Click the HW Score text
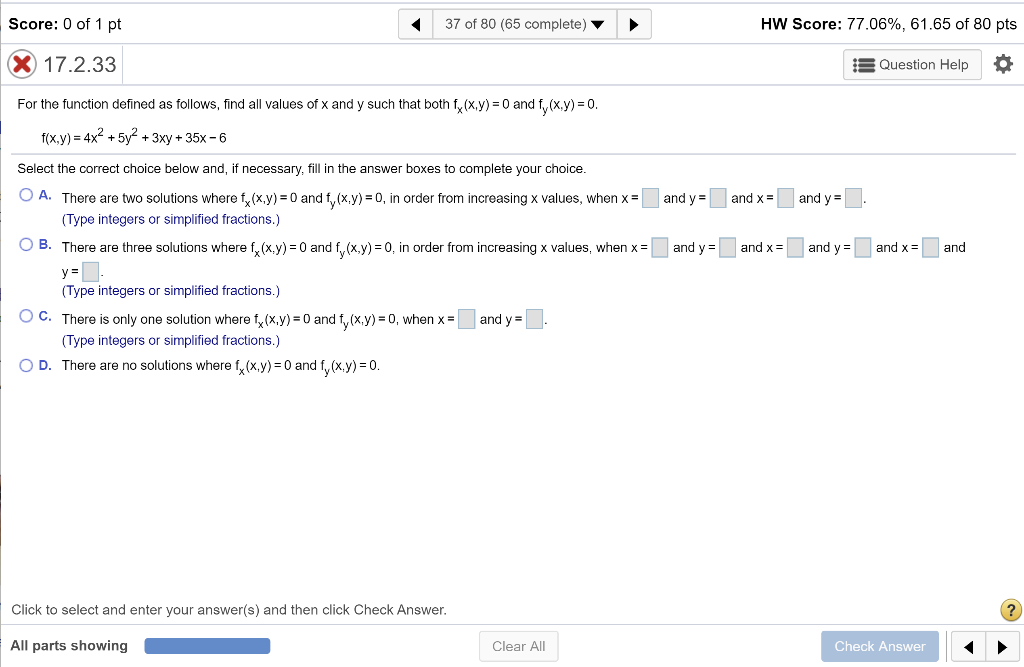 [888, 24]
